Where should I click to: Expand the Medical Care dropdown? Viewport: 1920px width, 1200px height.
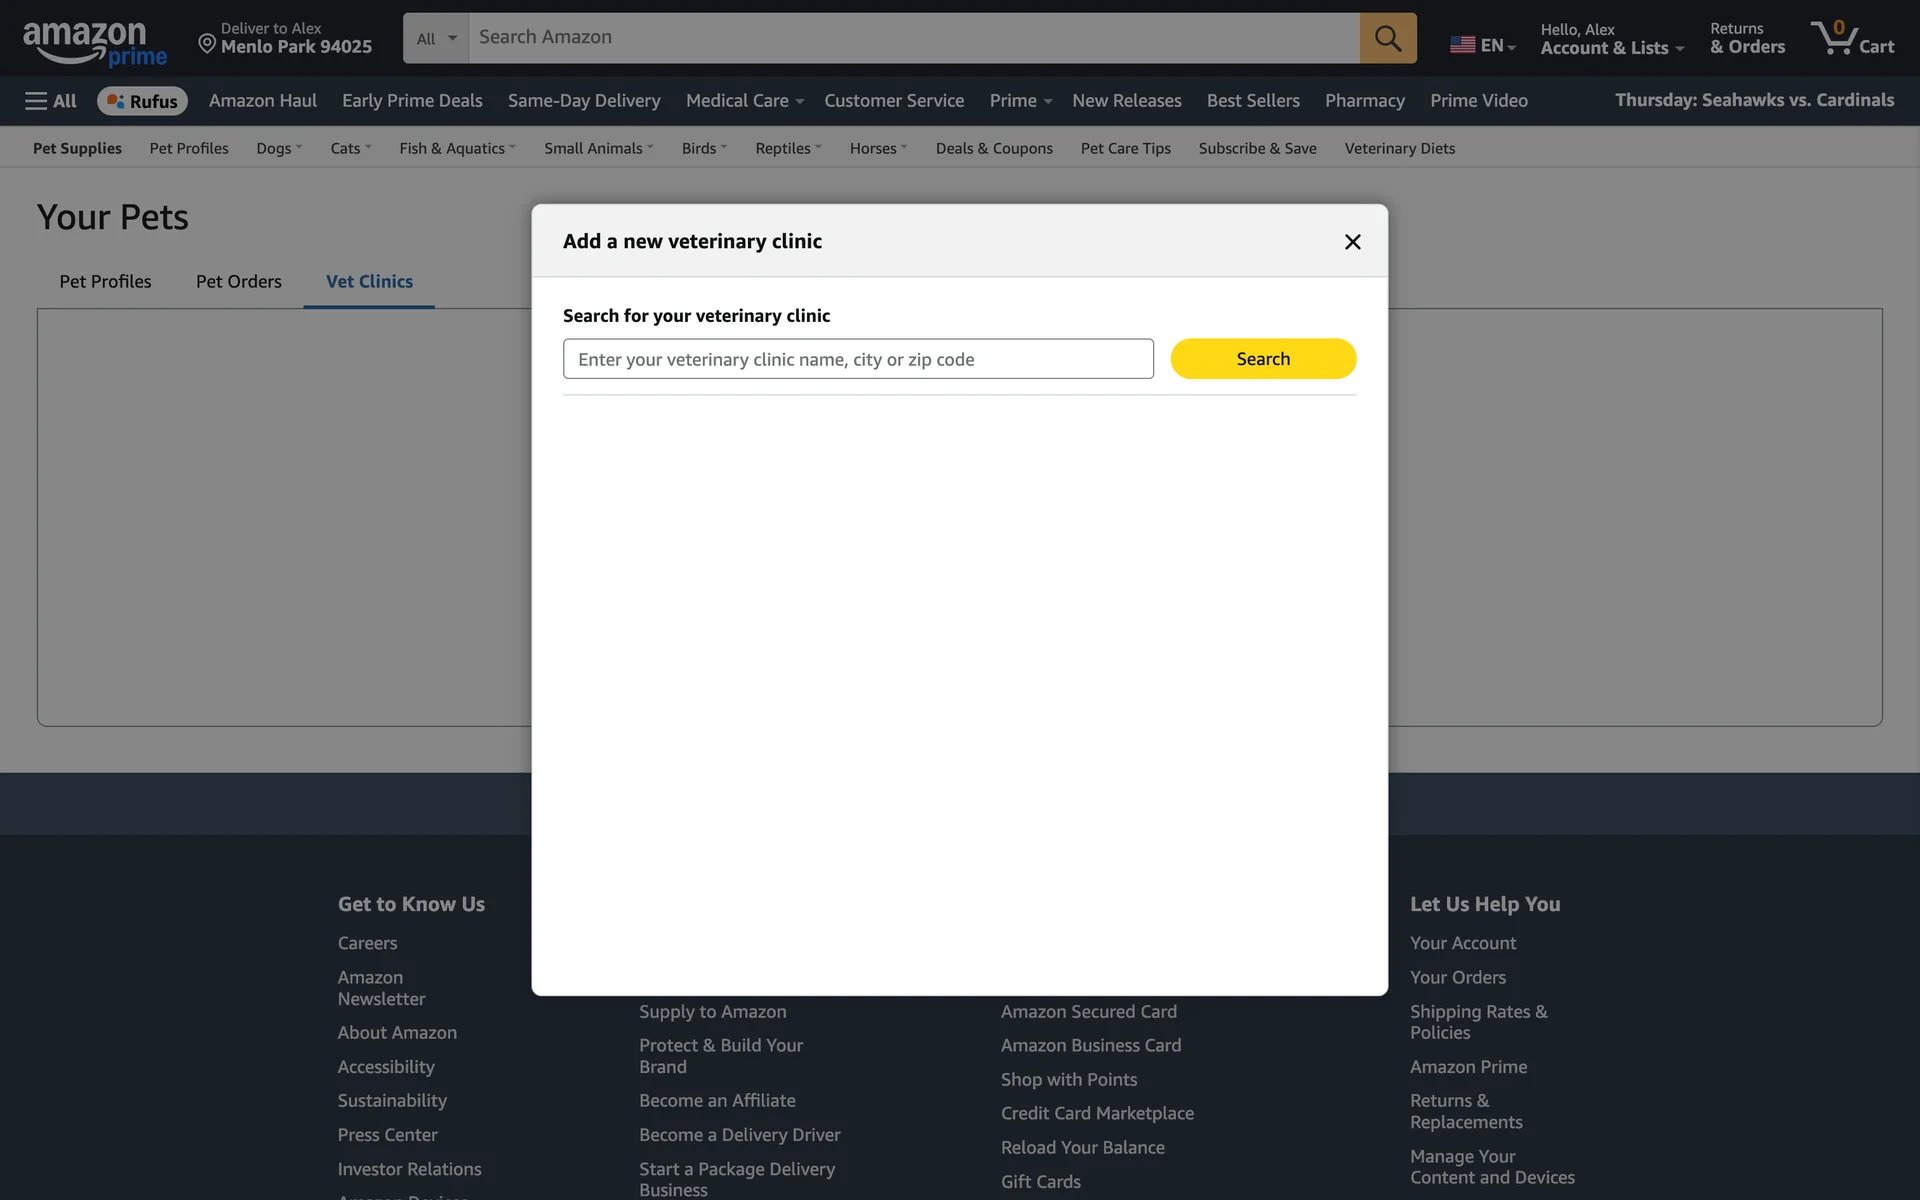pos(744,101)
